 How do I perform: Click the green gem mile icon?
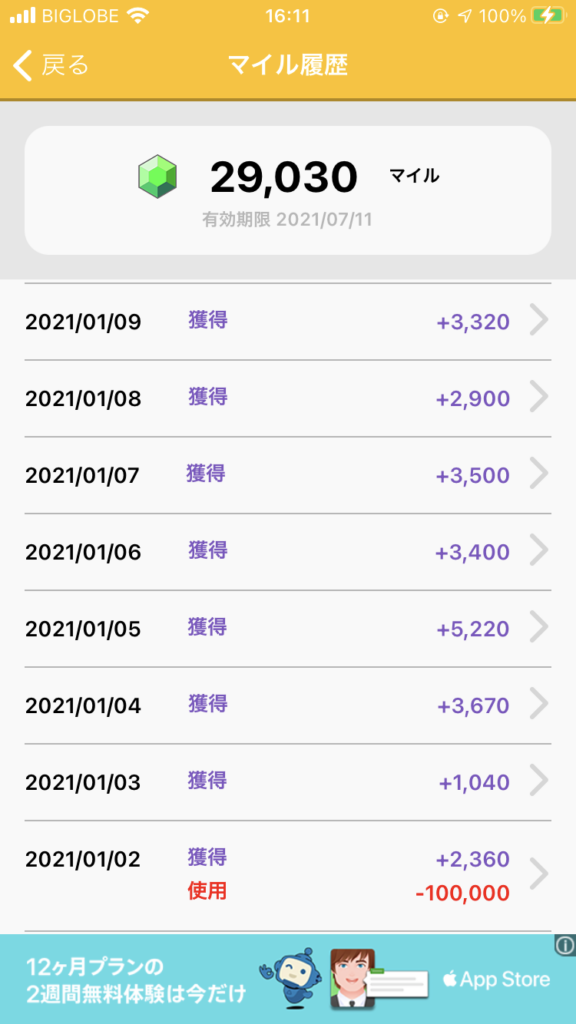click(x=157, y=176)
